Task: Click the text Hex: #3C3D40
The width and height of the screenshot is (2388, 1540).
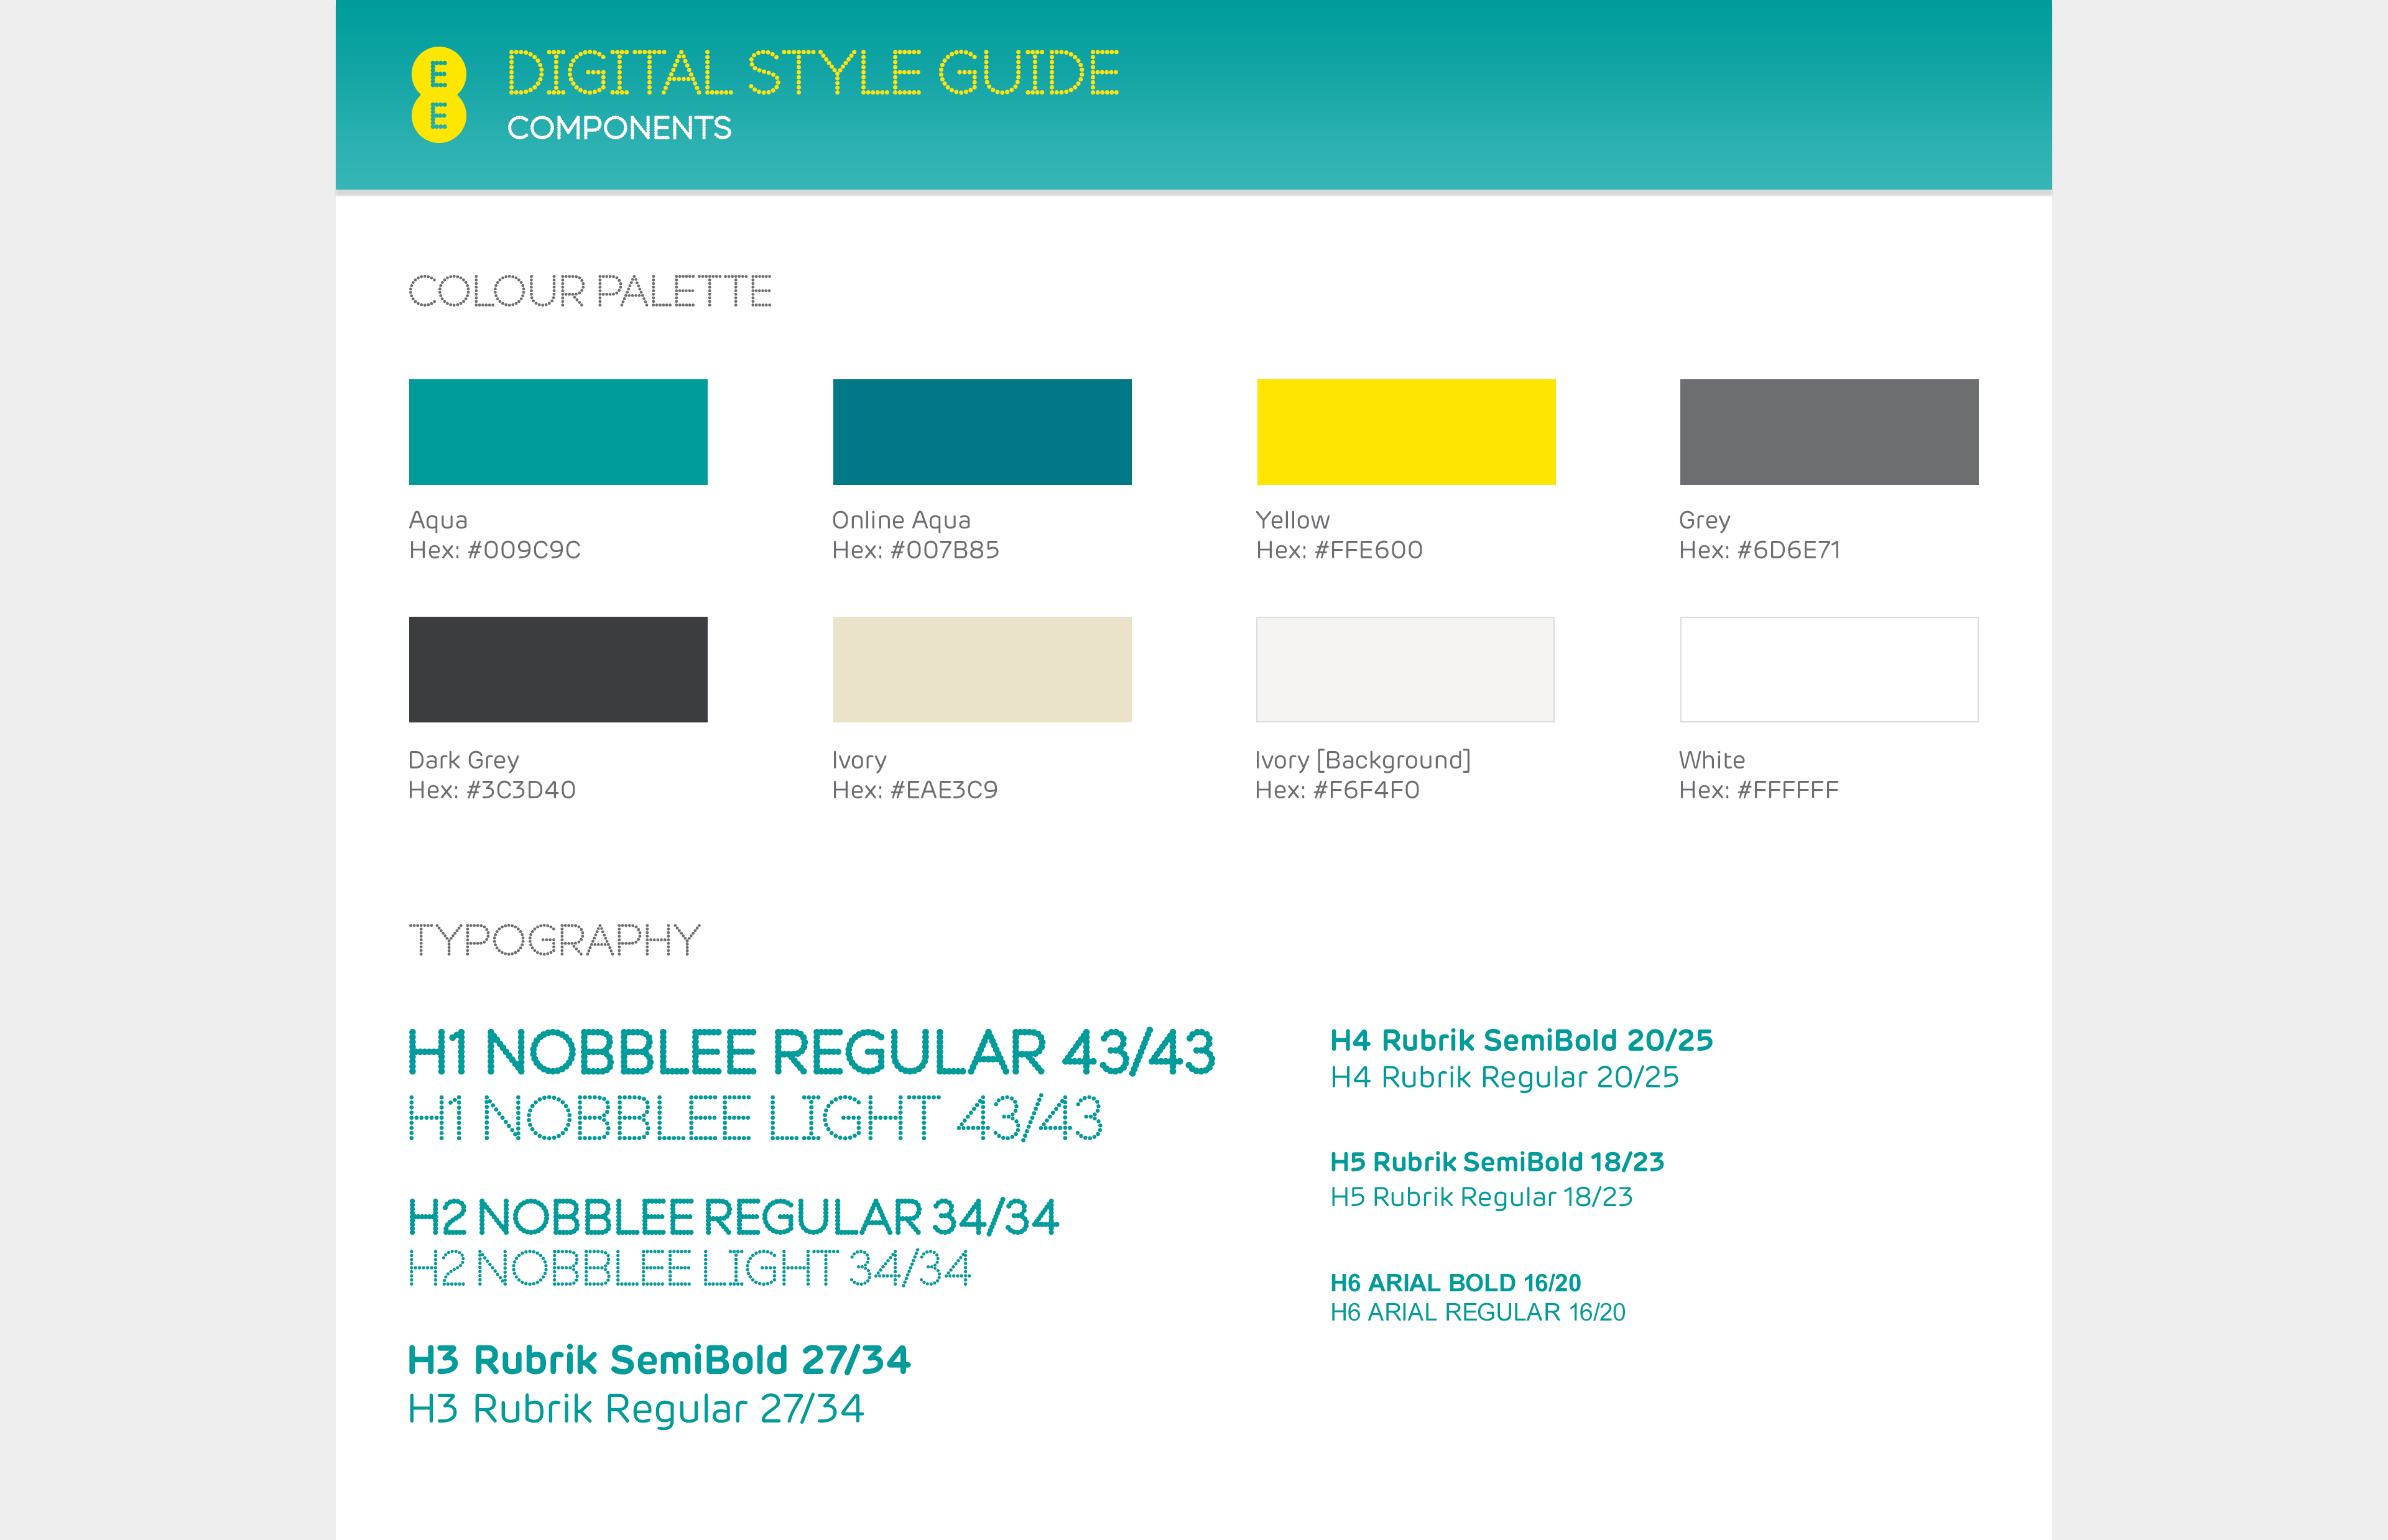Action: click(492, 790)
